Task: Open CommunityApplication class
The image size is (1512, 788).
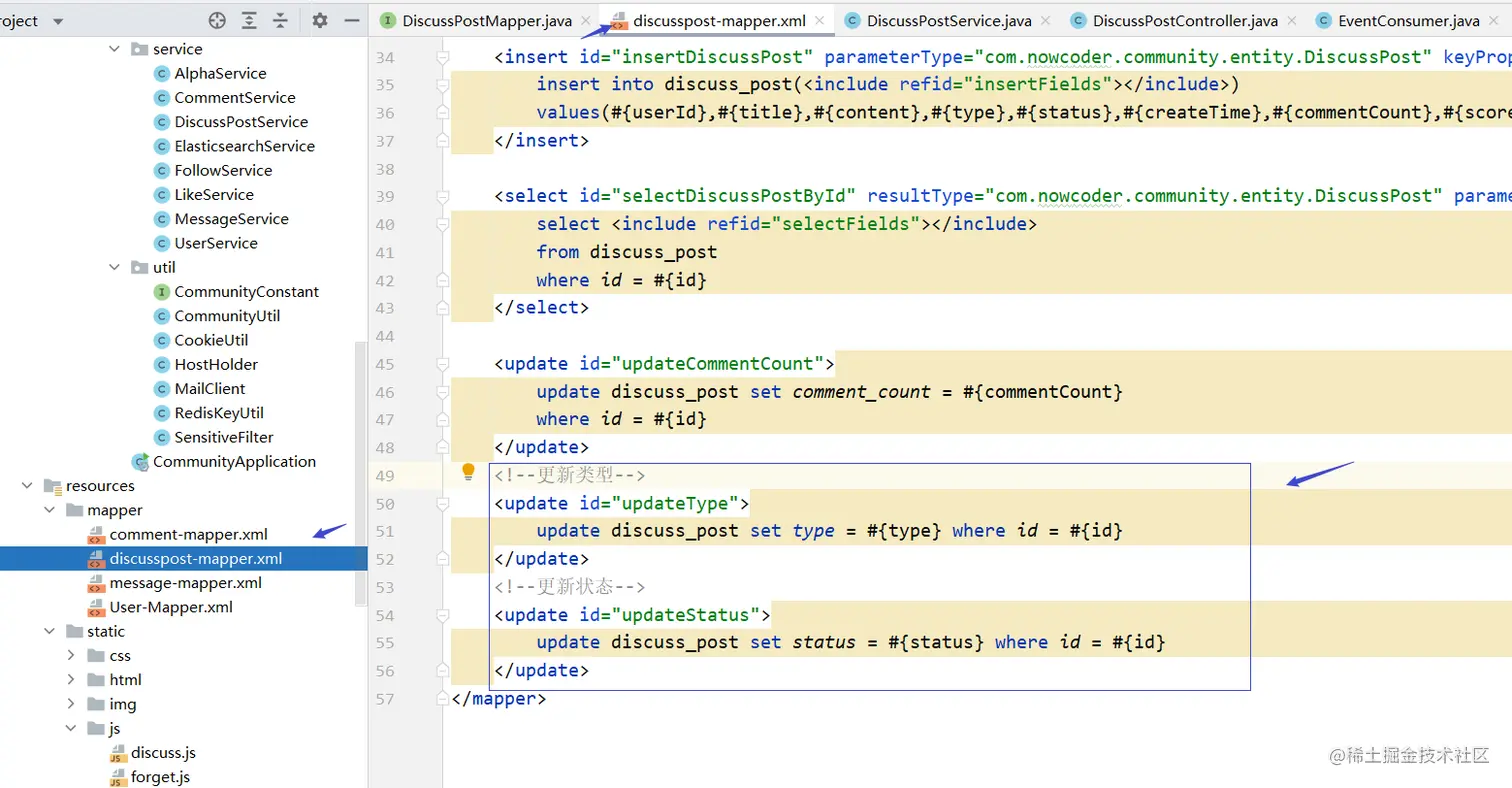Action: point(234,461)
